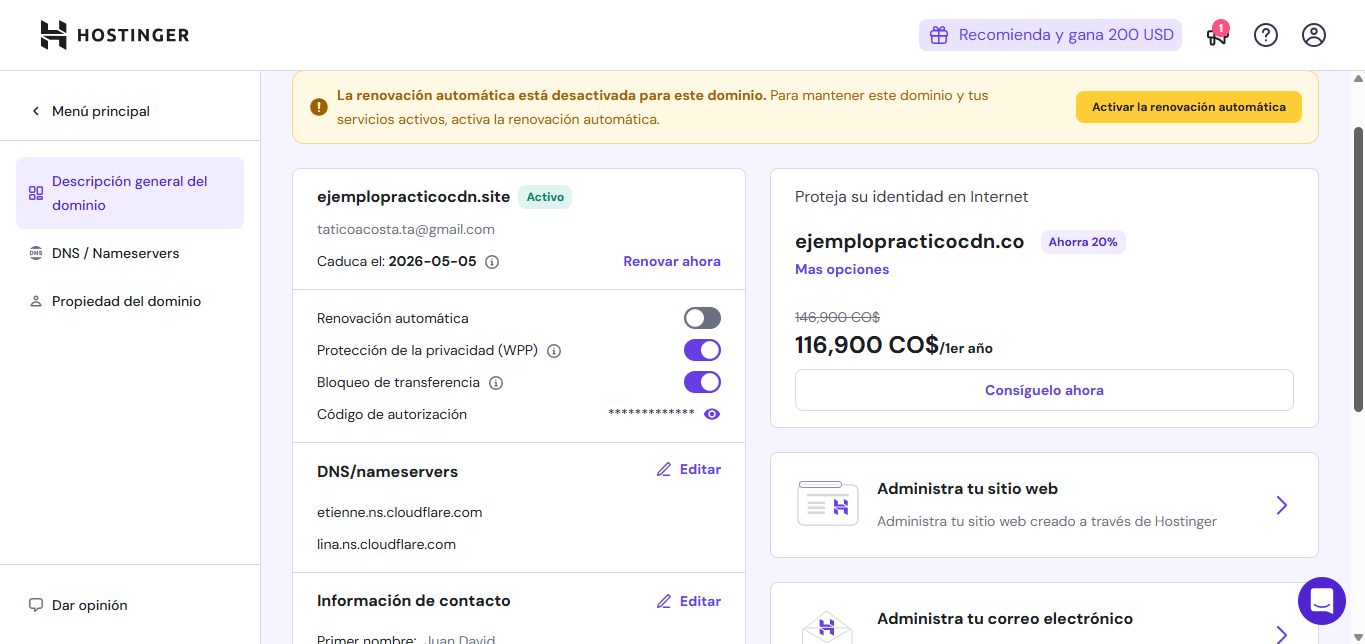
Task: Click the DNS icon in sidebar
Action: coord(36,253)
